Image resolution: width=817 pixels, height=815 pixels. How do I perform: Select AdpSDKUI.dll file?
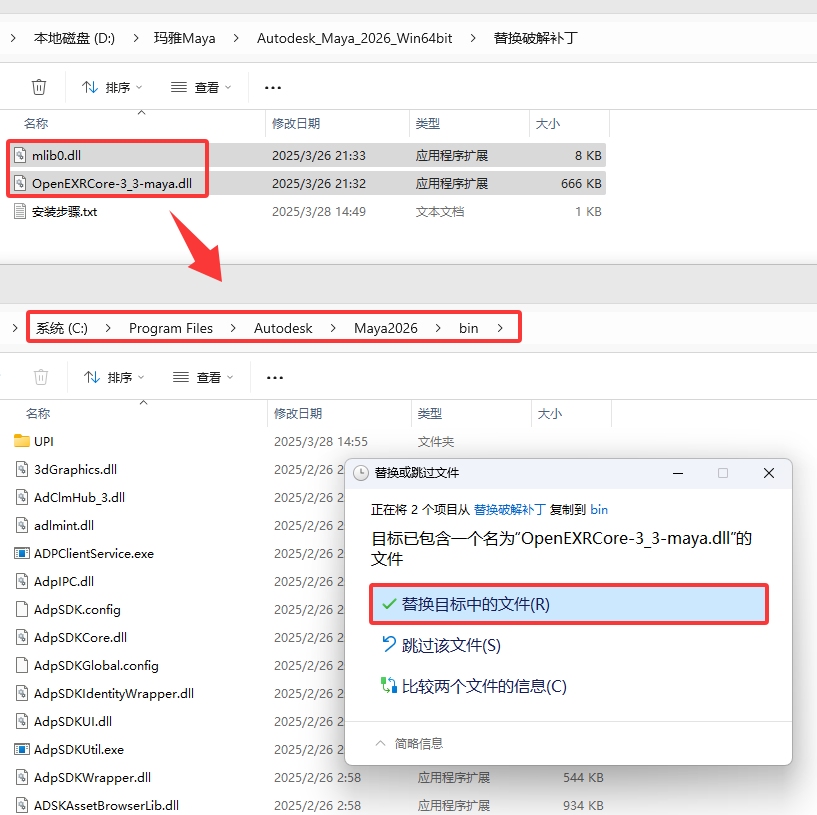(73, 721)
